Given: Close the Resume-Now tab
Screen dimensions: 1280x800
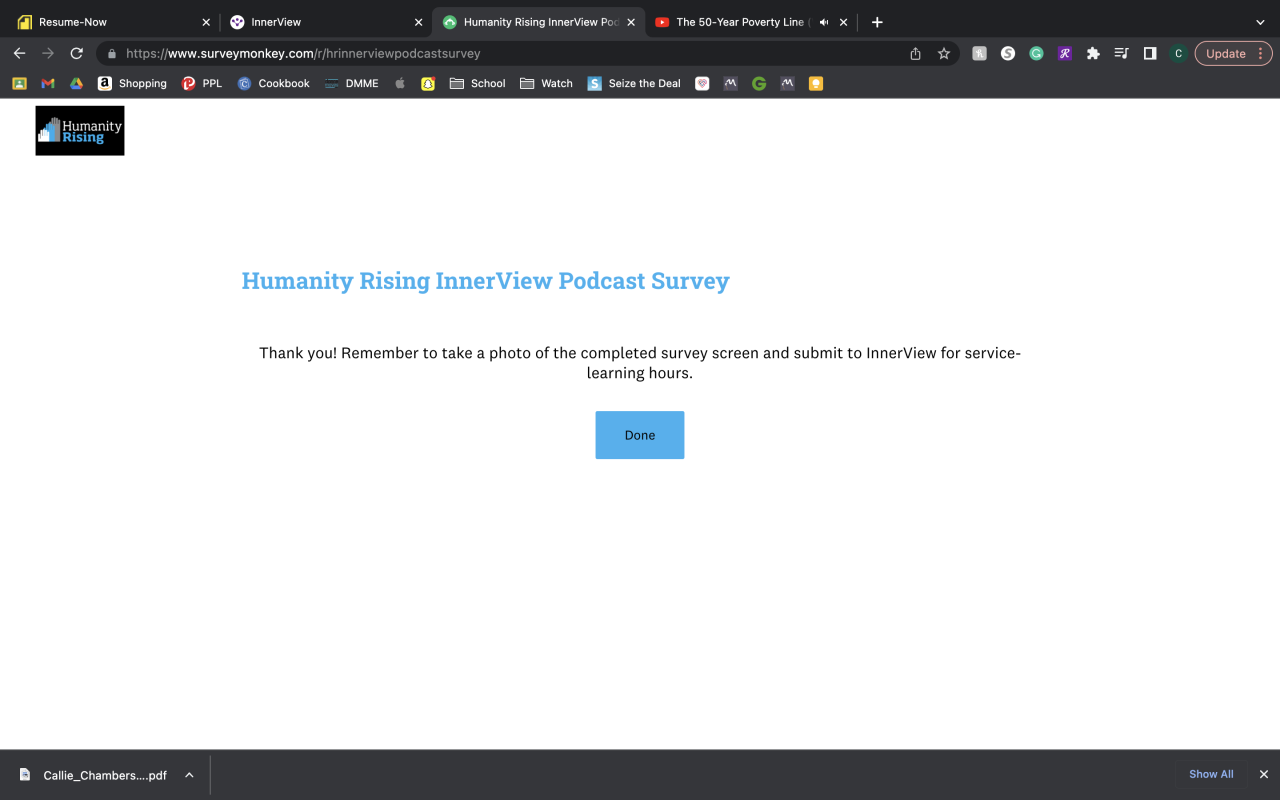Looking at the screenshot, I should (x=206, y=22).
